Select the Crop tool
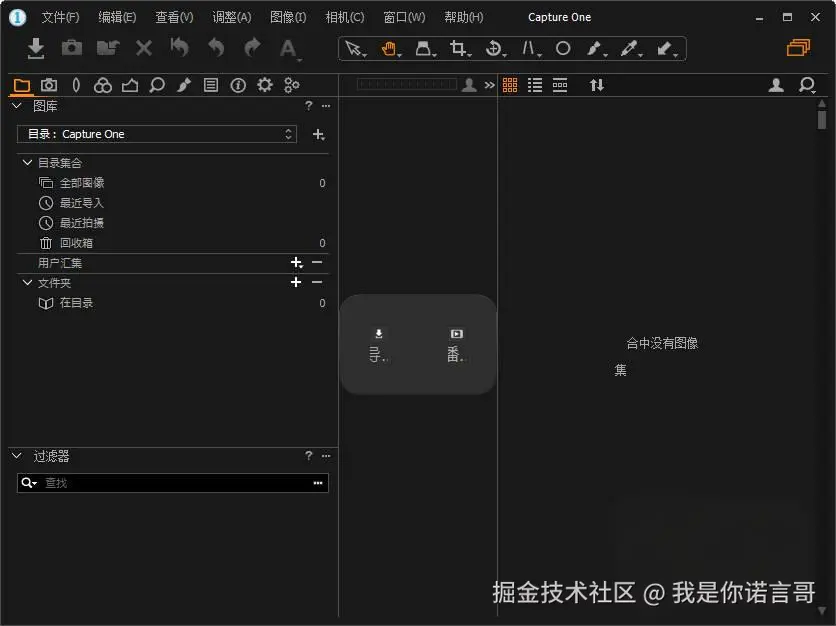836x626 pixels. click(459, 49)
